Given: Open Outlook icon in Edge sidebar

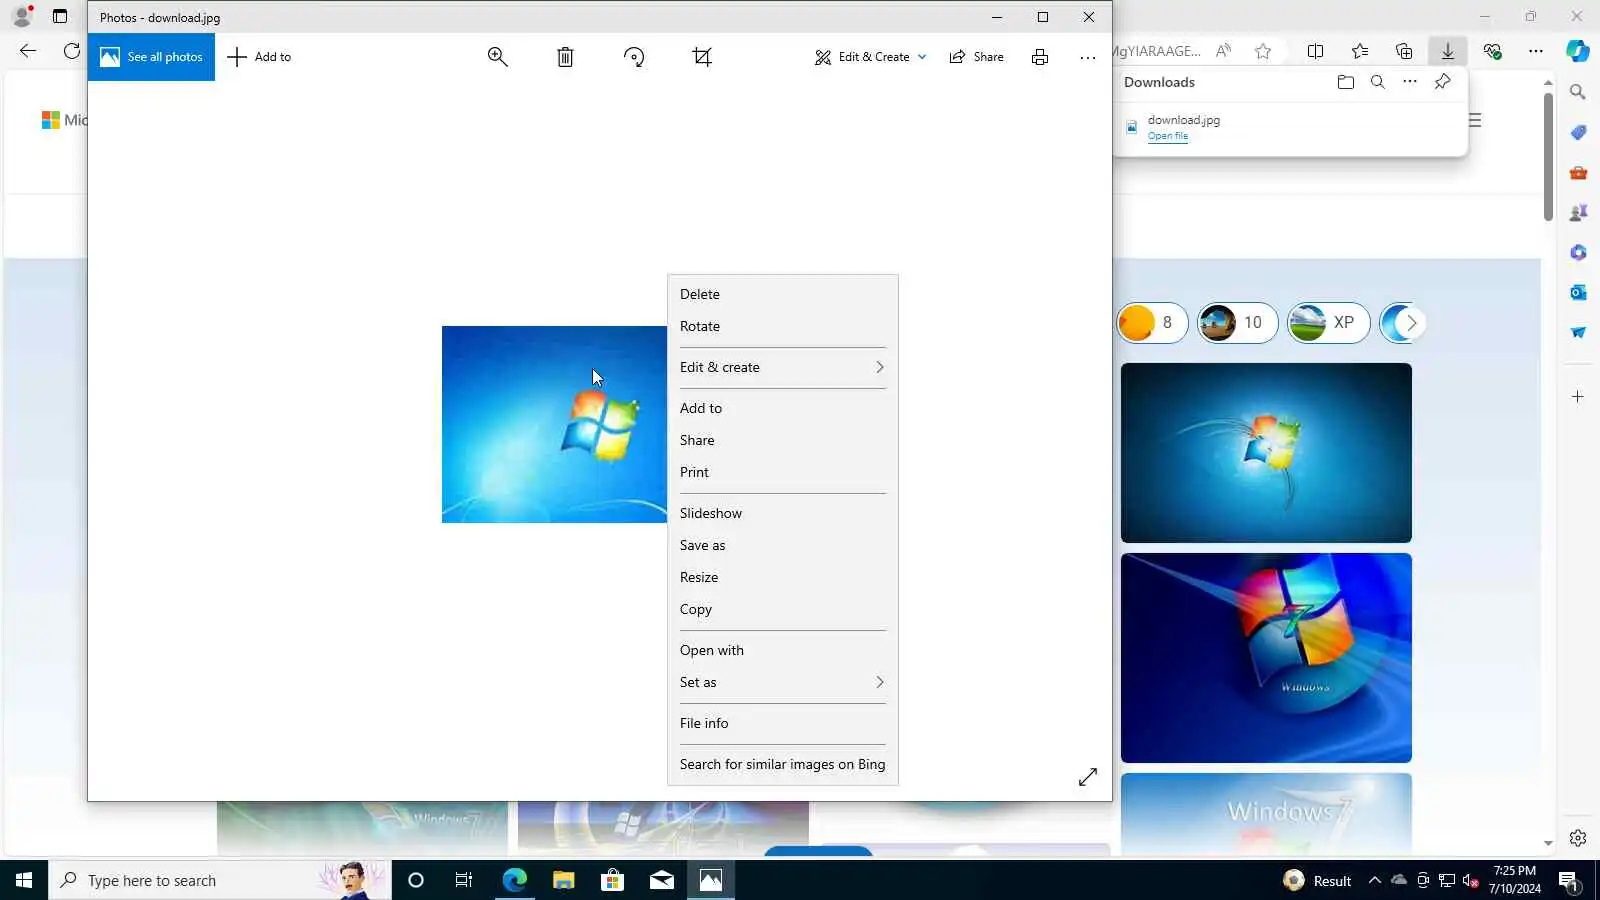Looking at the screenshot, I should pyautogui.click(x=1578, y=292).
